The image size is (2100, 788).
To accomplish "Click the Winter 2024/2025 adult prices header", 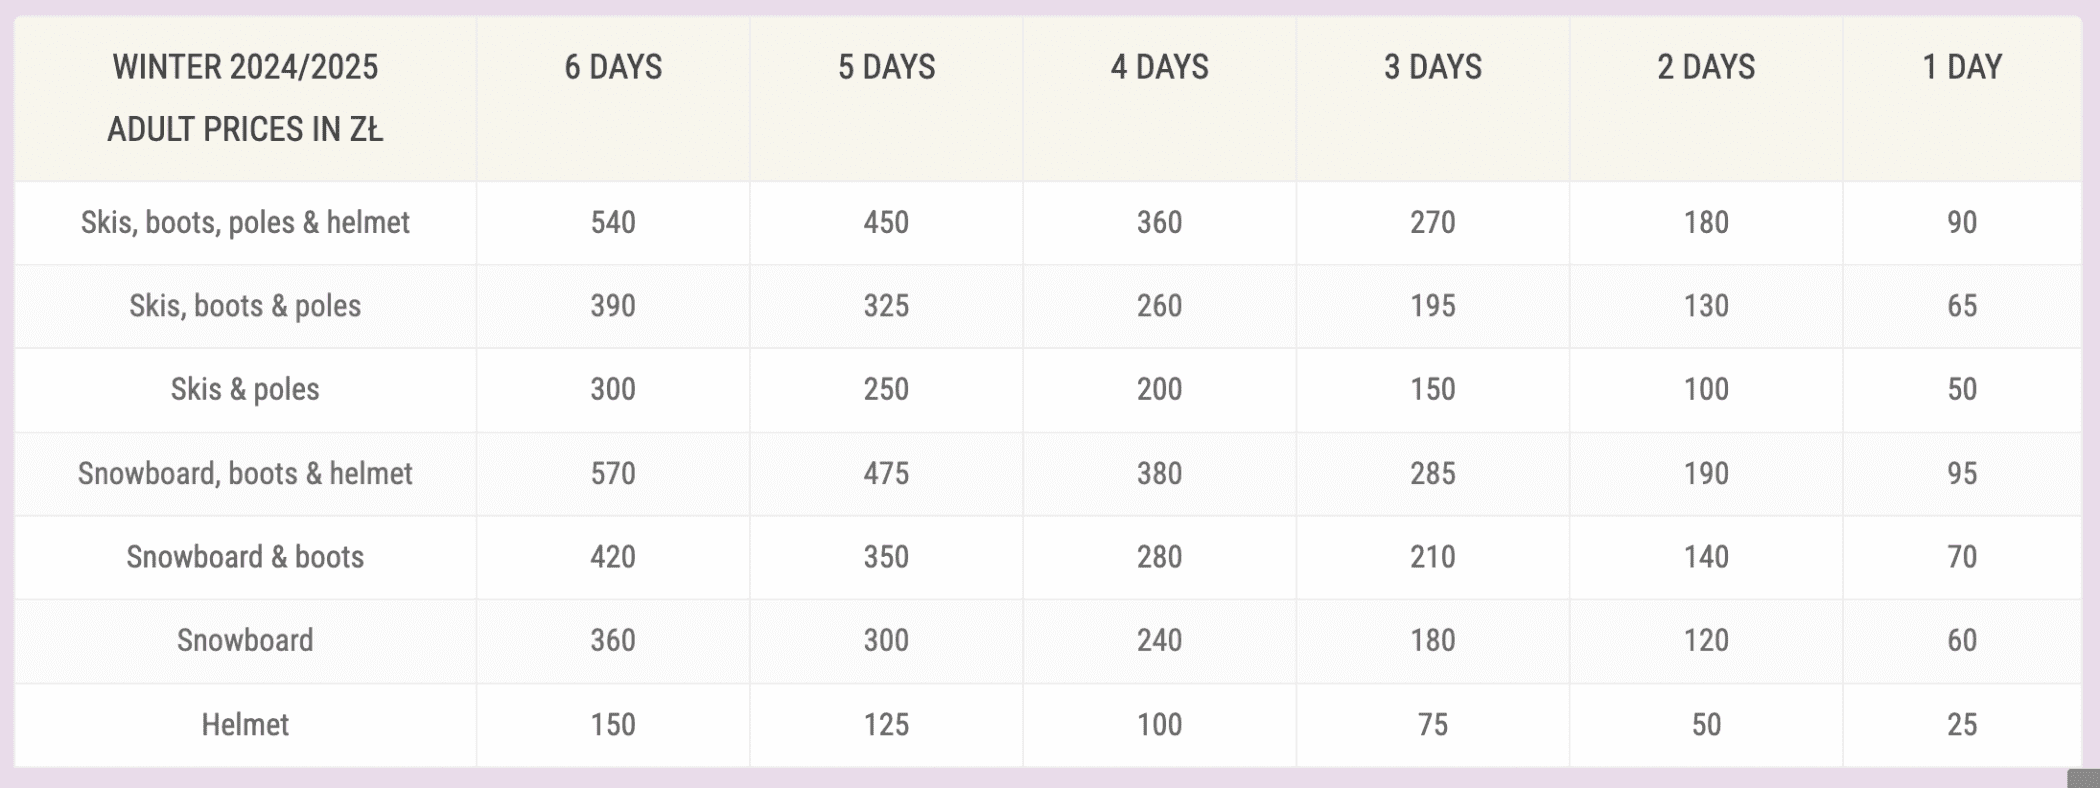I will click(245, 98).
